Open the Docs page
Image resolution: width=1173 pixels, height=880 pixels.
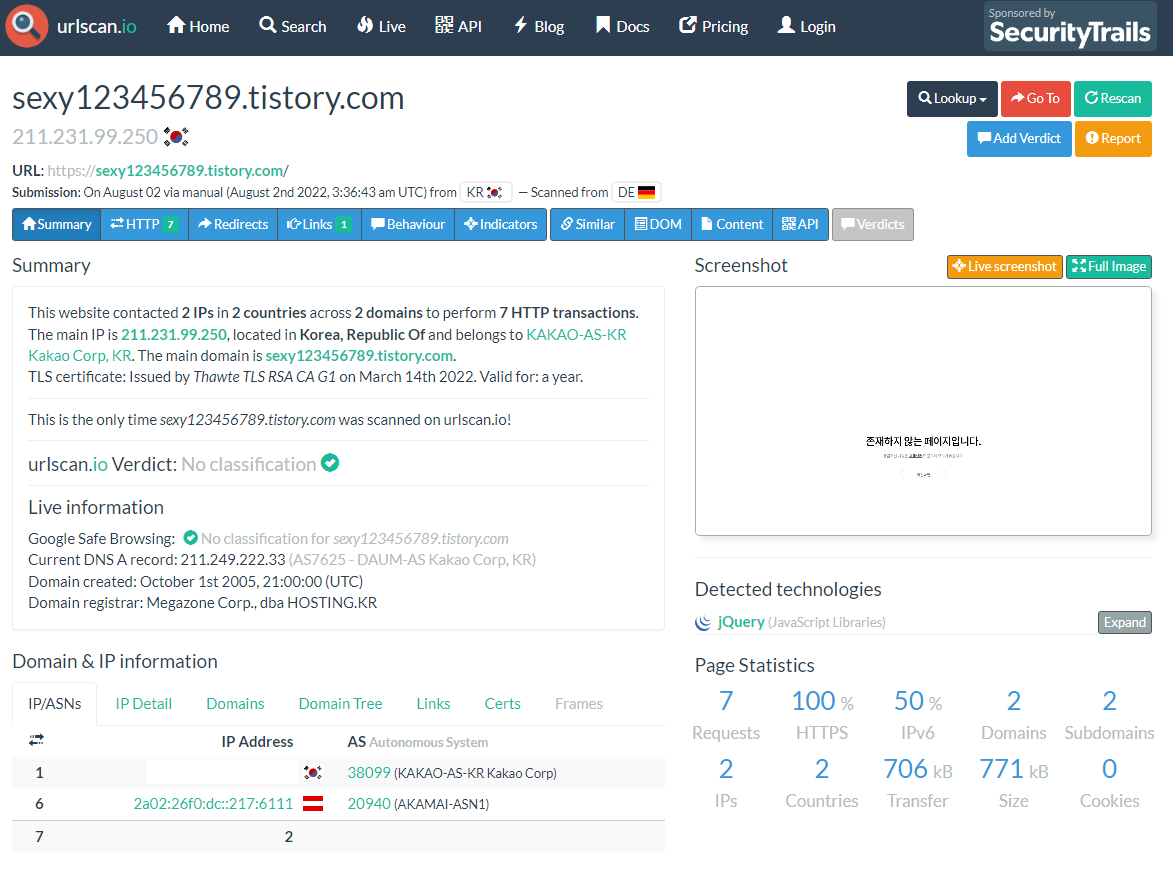point(622,26)
